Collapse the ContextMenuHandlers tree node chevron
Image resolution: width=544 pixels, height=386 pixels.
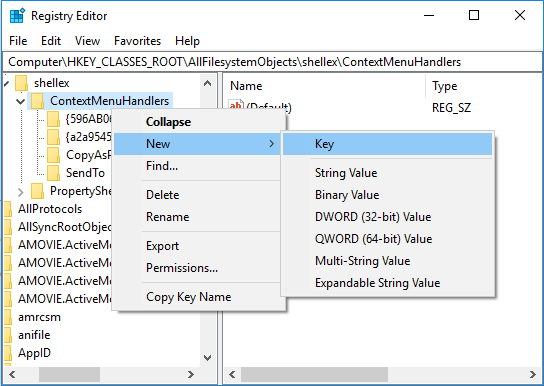pos(21,101)
